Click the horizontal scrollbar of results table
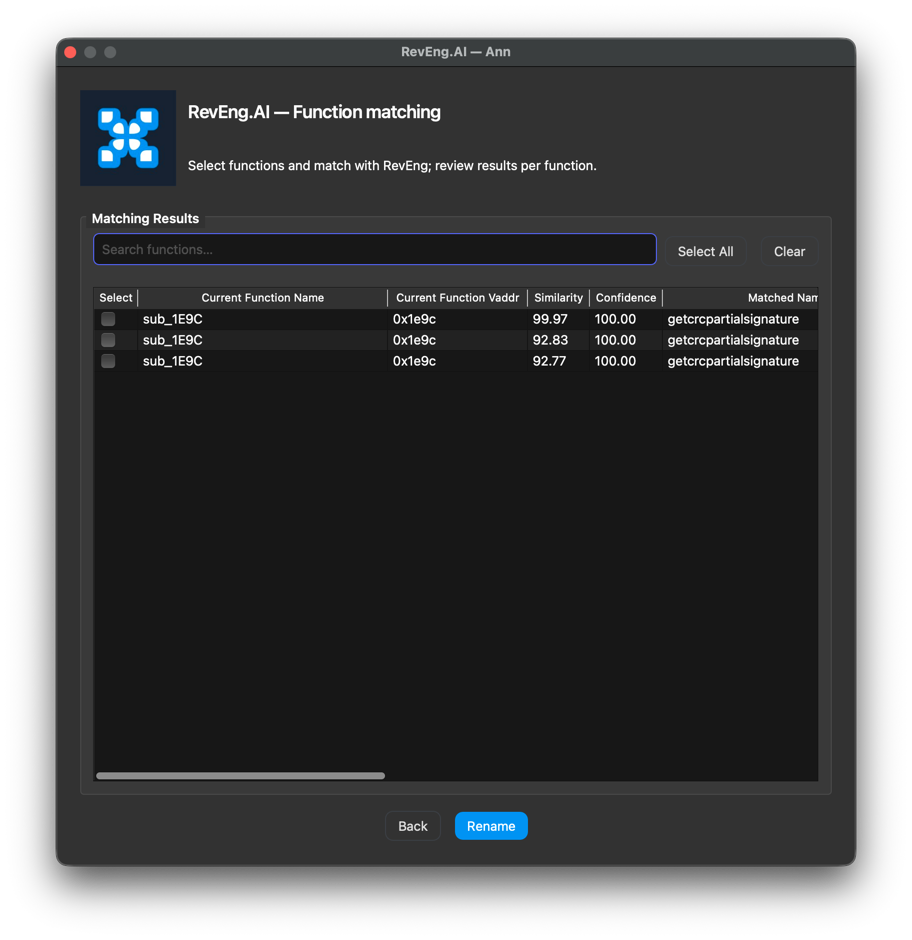The image size is (912, 940). [240, 776]
